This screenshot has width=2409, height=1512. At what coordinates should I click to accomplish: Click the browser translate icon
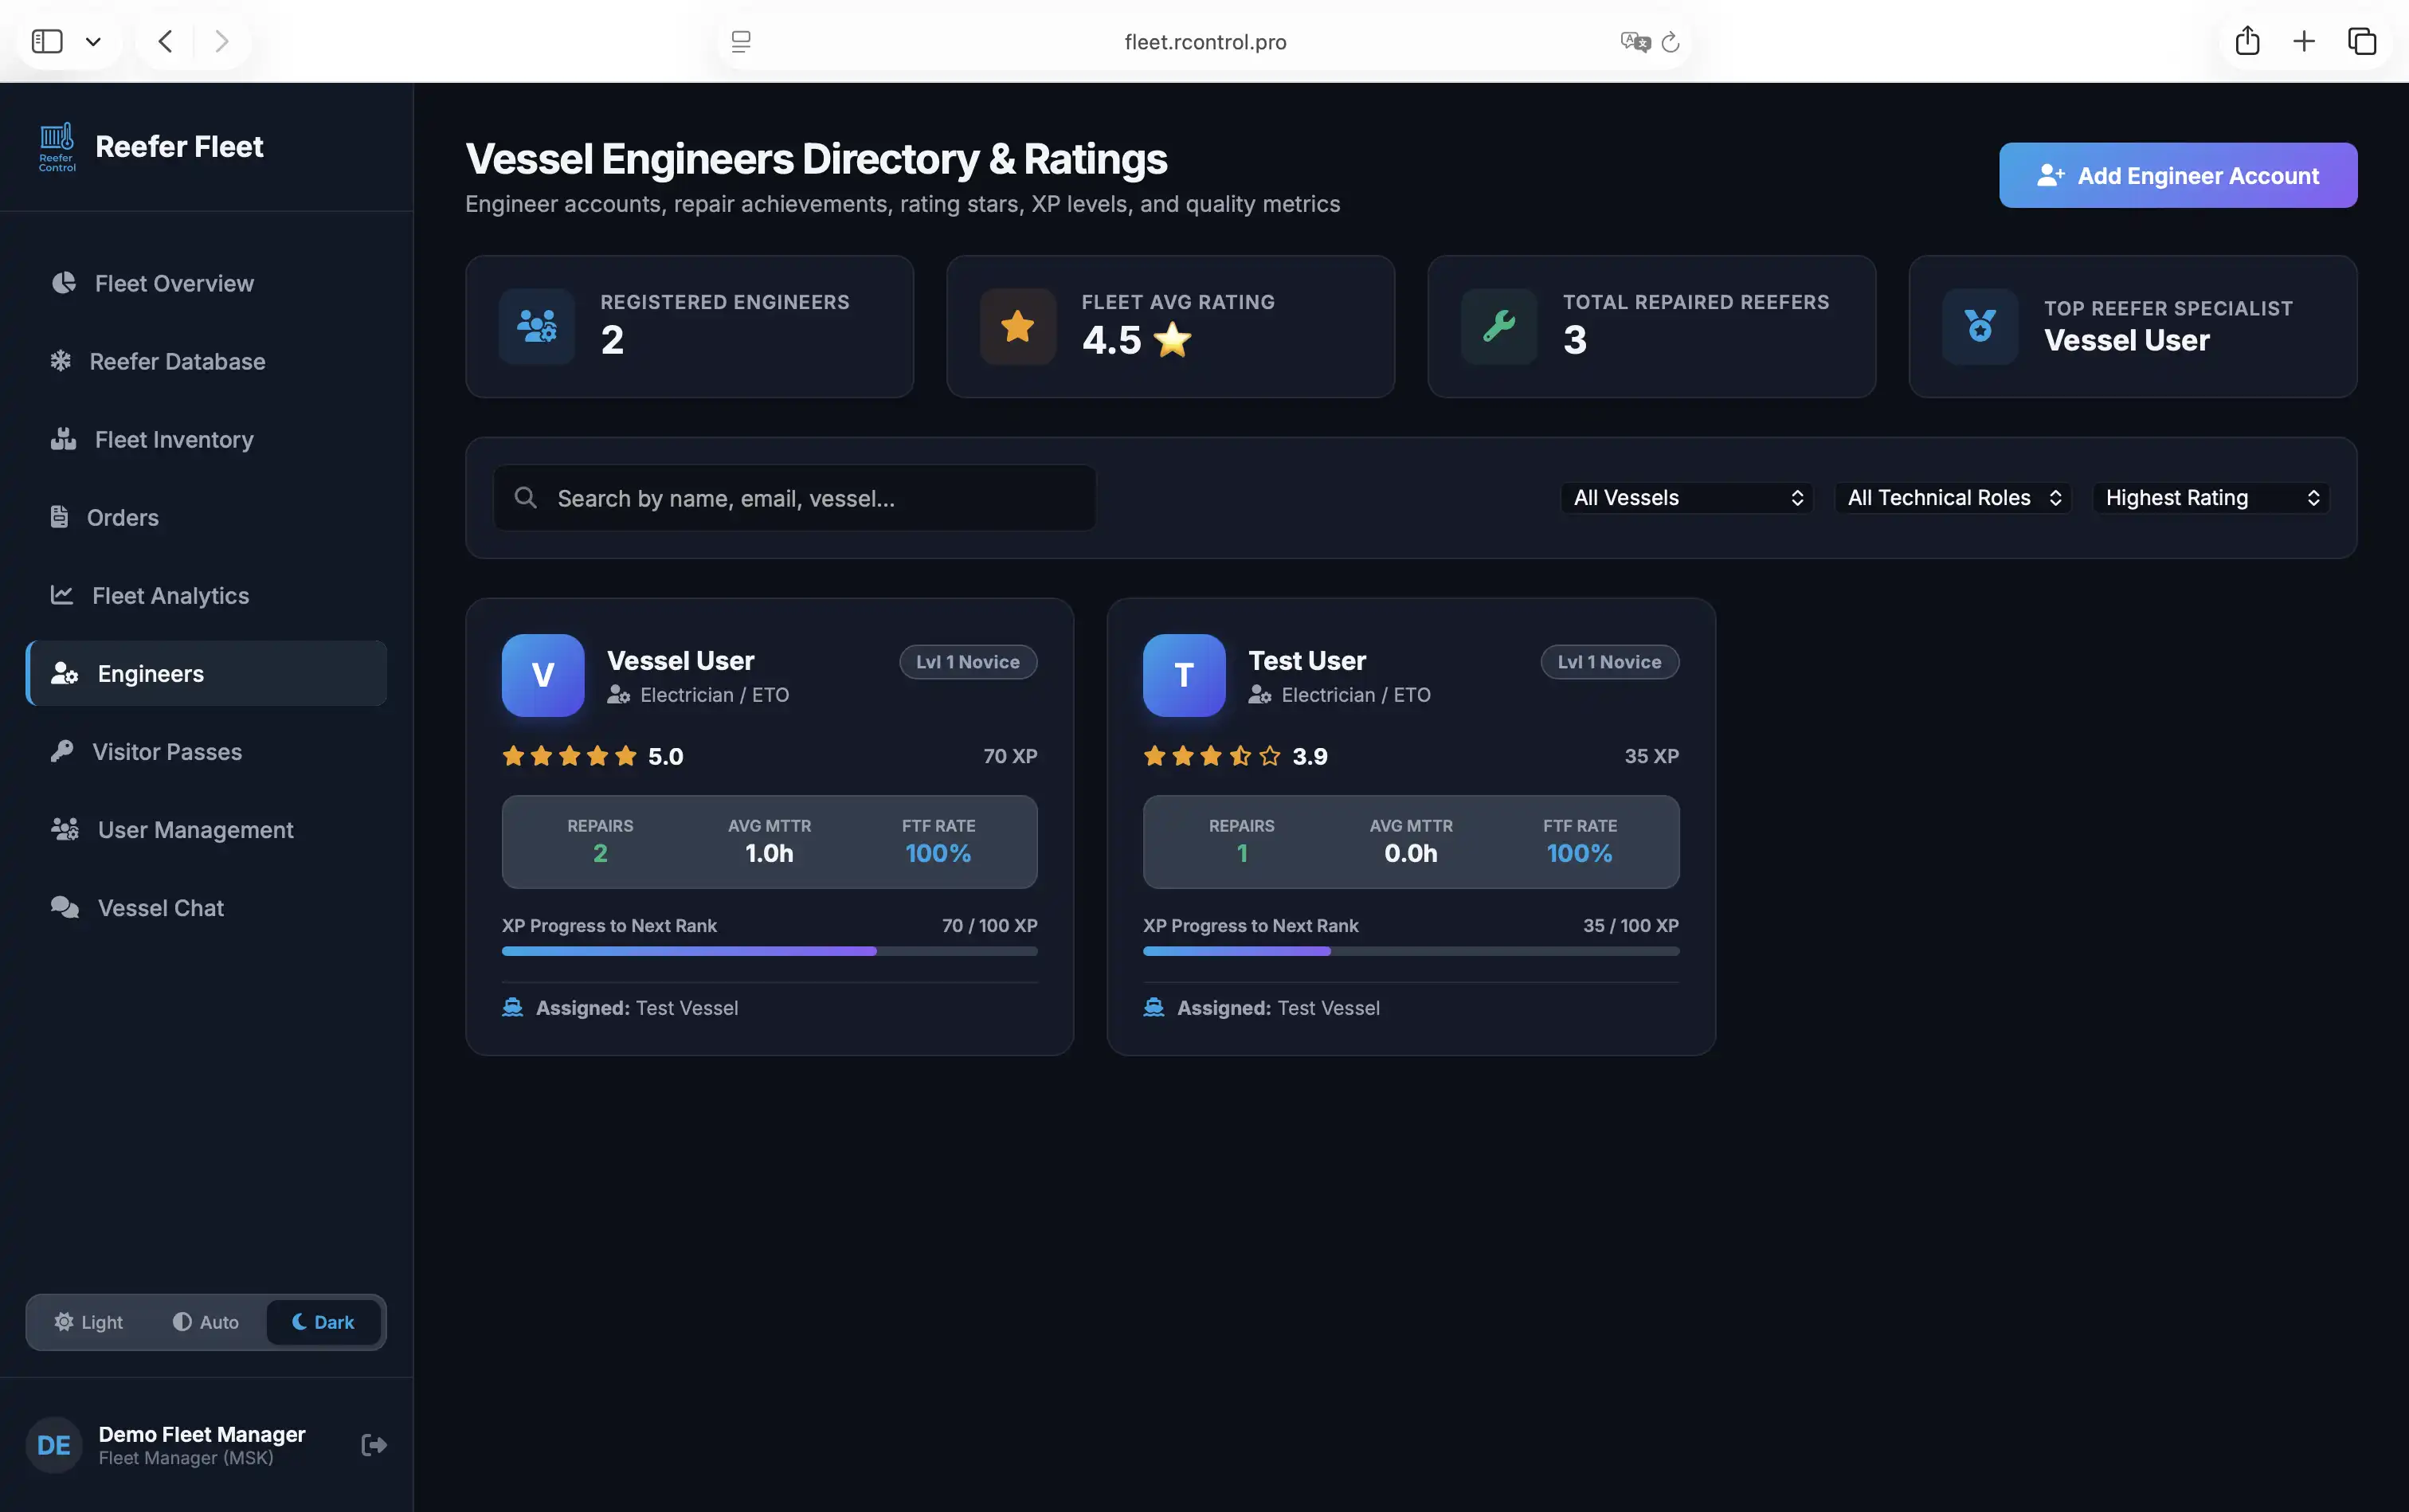[1635, 42]
